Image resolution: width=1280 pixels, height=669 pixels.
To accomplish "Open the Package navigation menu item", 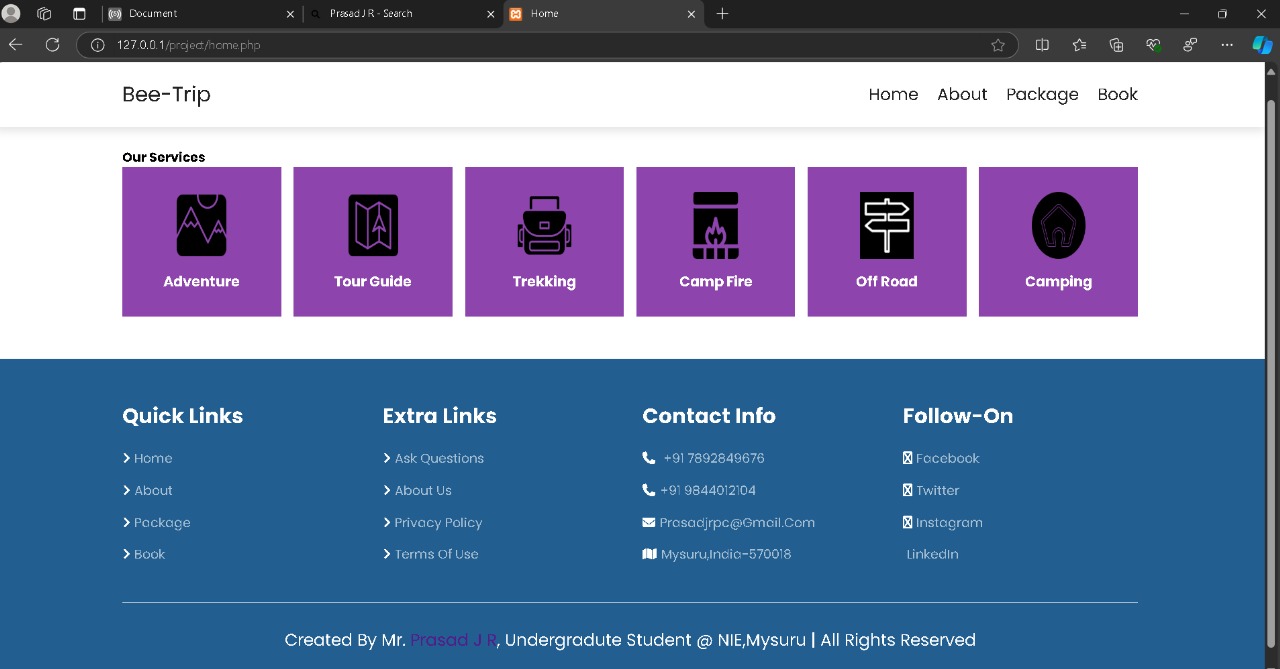I will [1042, 94].
